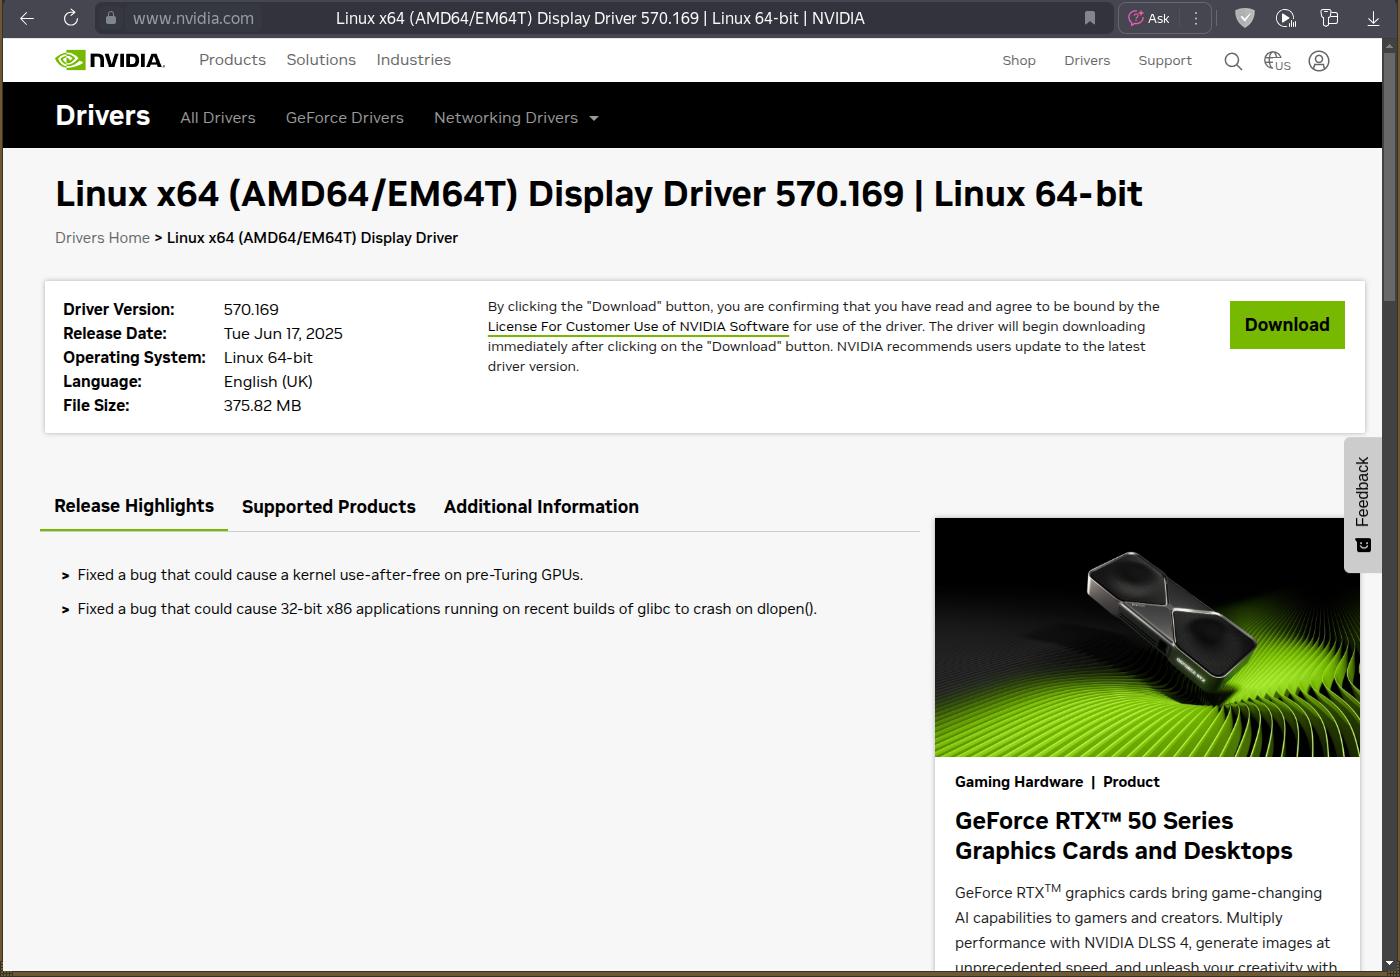Open the Support link
This screenshot has height=977, width=1400.
(x=1165, y=61)
